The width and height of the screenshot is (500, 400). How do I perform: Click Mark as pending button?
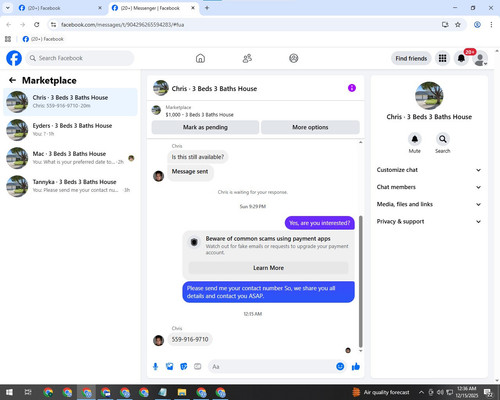[205, 127]
